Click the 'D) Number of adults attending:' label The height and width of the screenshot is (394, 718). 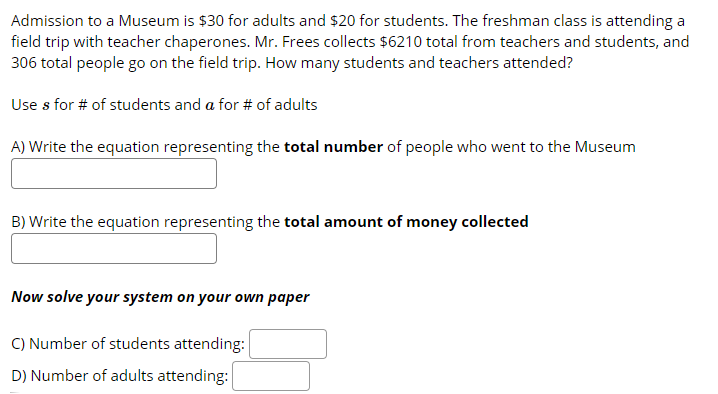[x=120, y=376]
